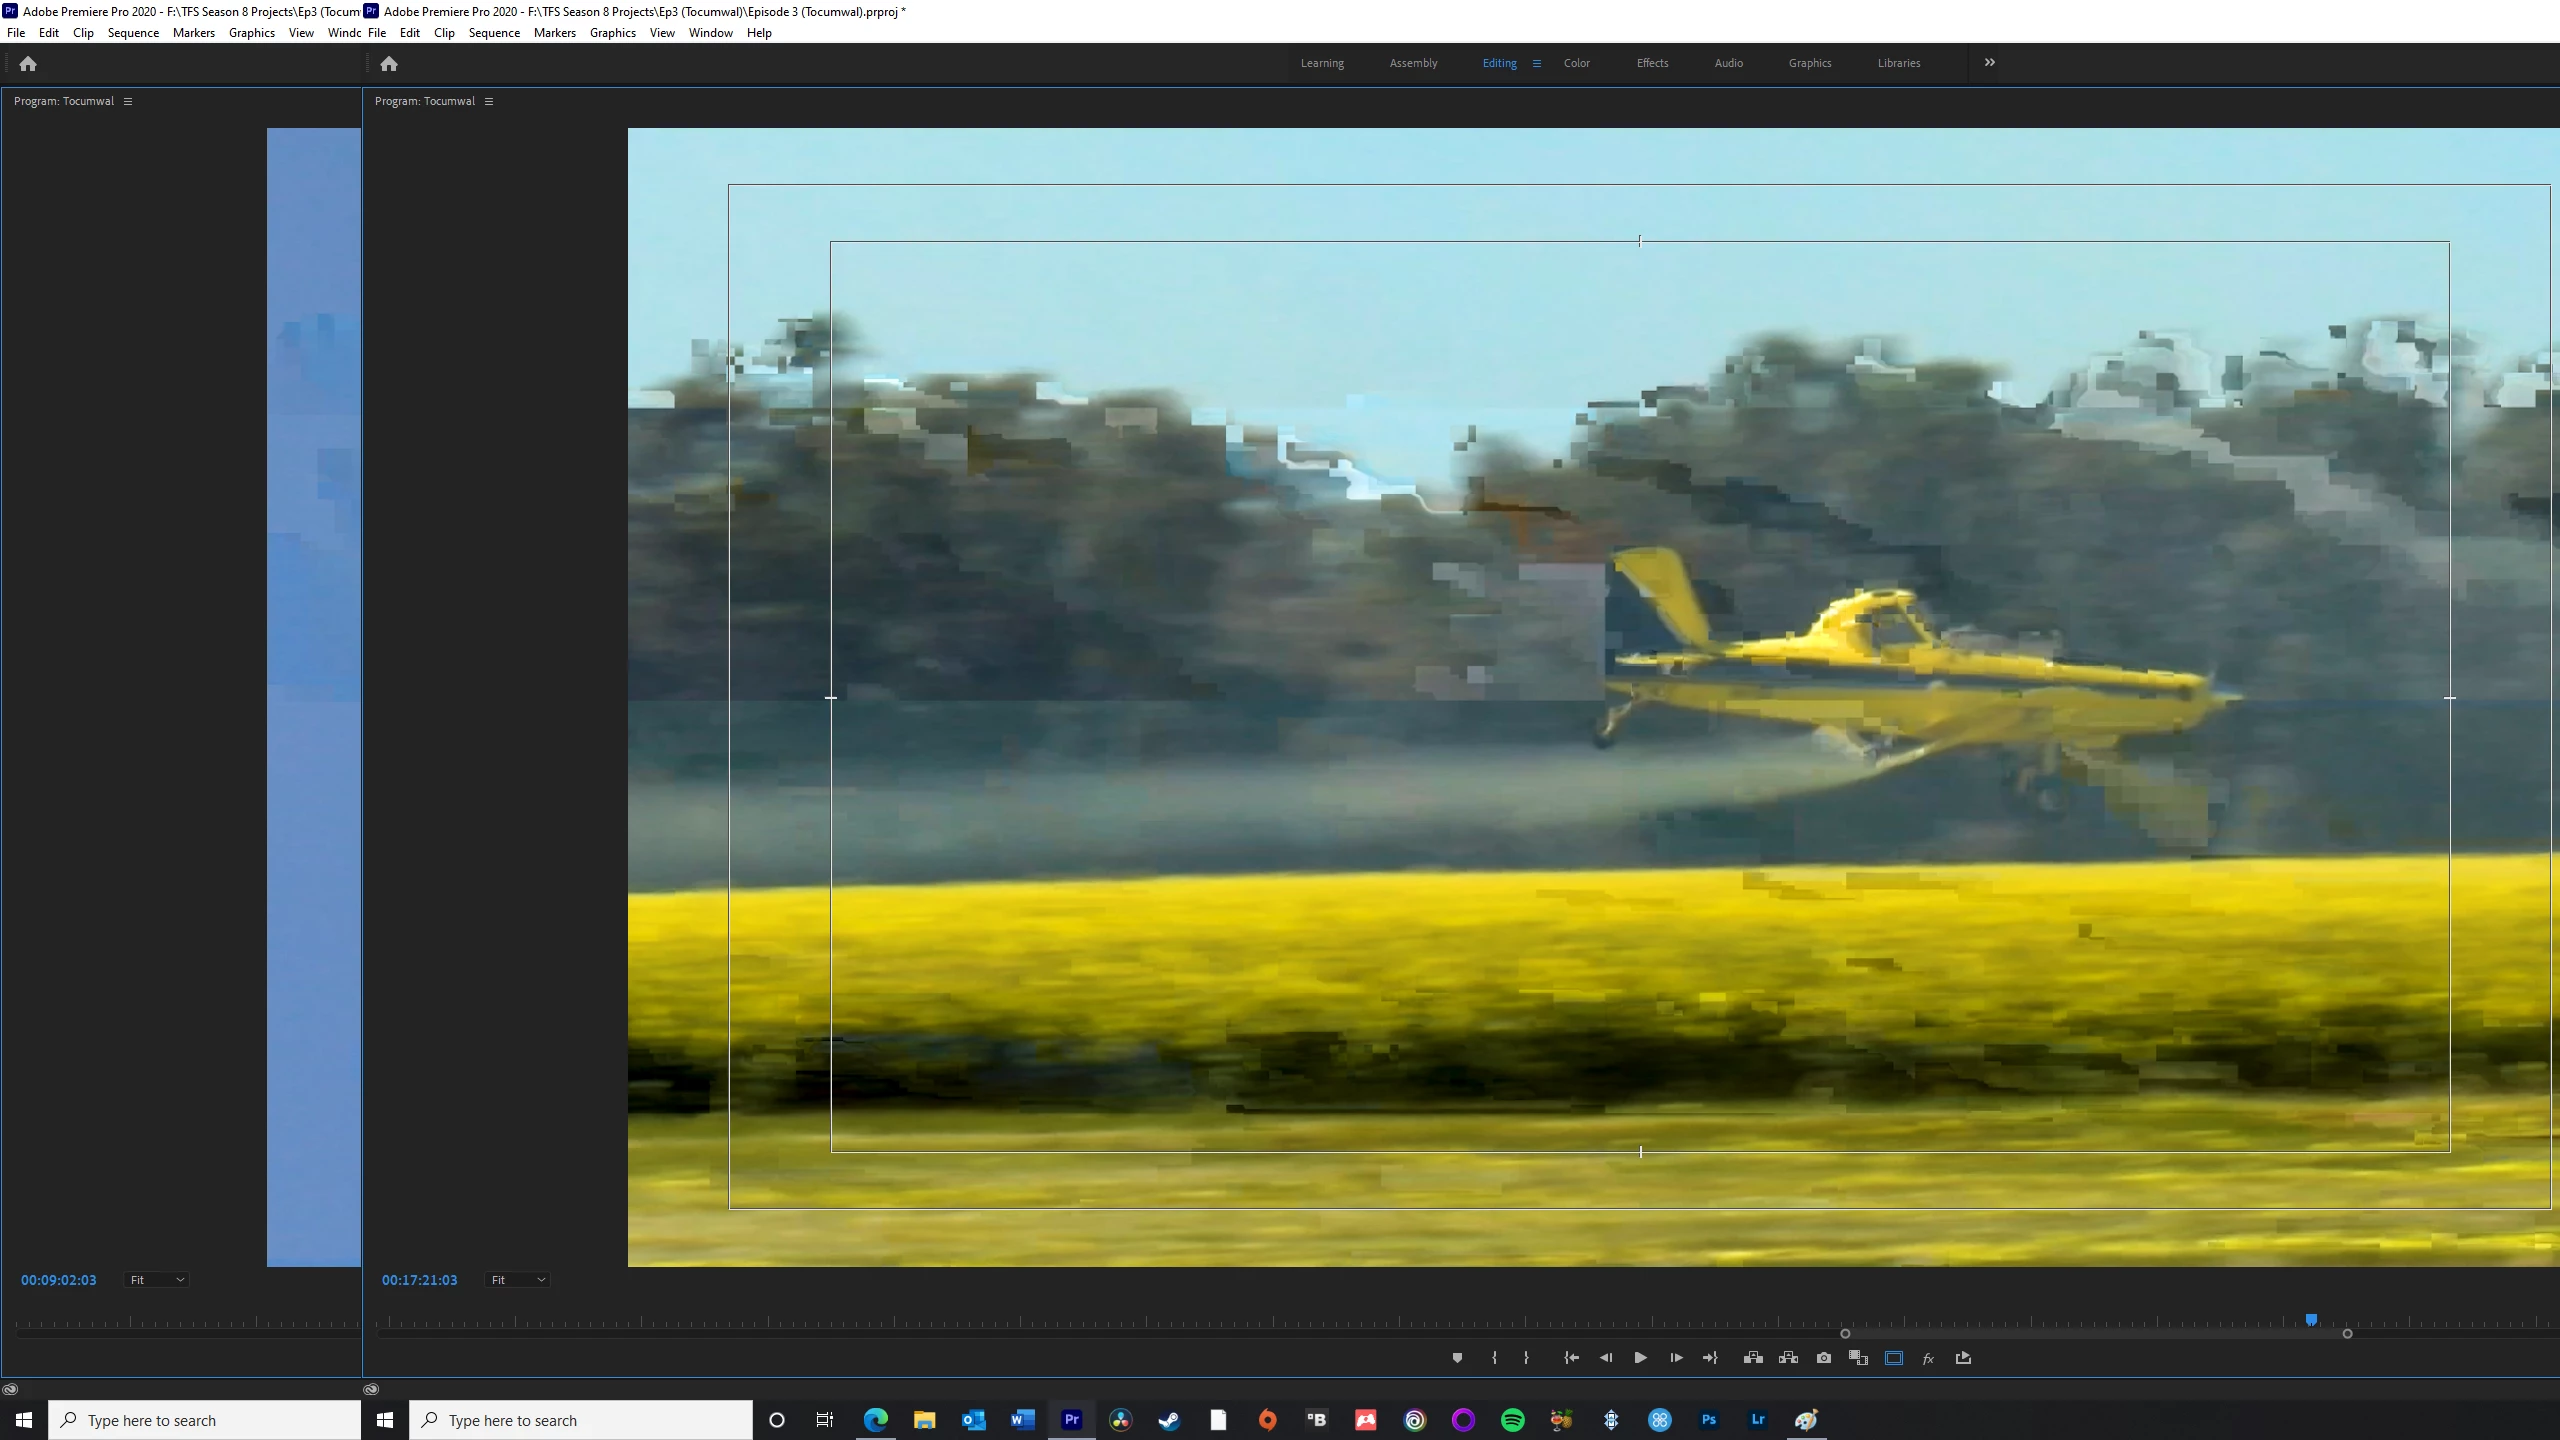Toggle the Comparison View button

[x=1858, y=1358]
